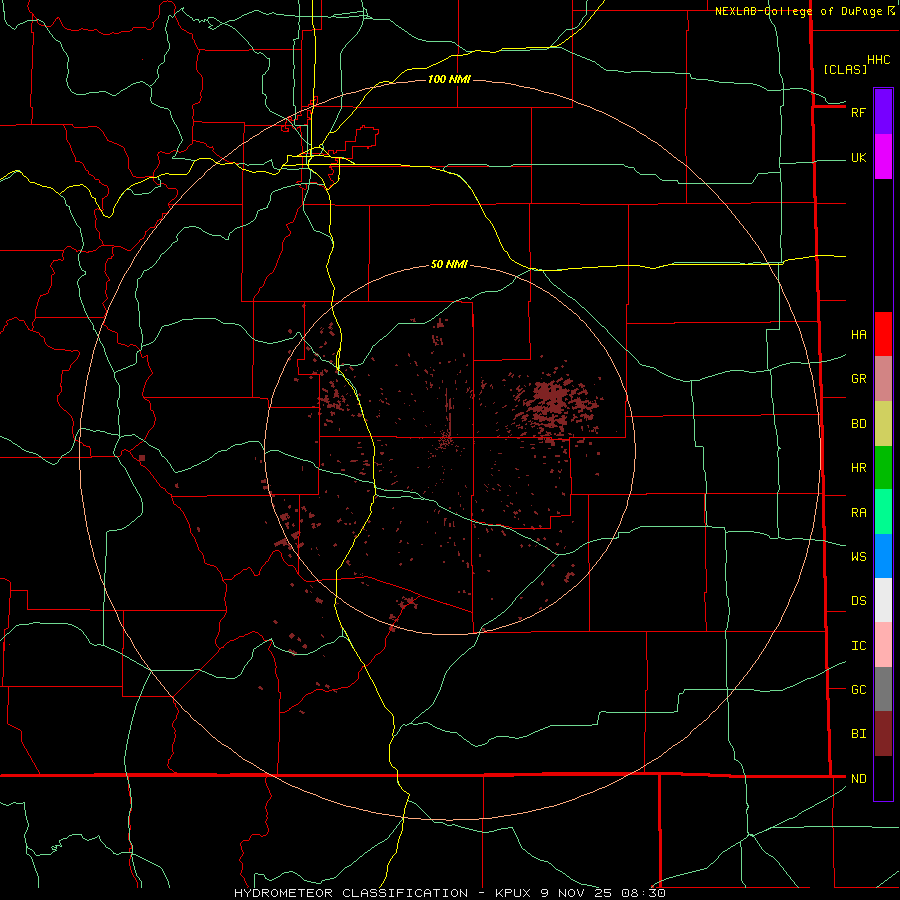
Task: Click the HHC product code label
Action: [878, 60]
